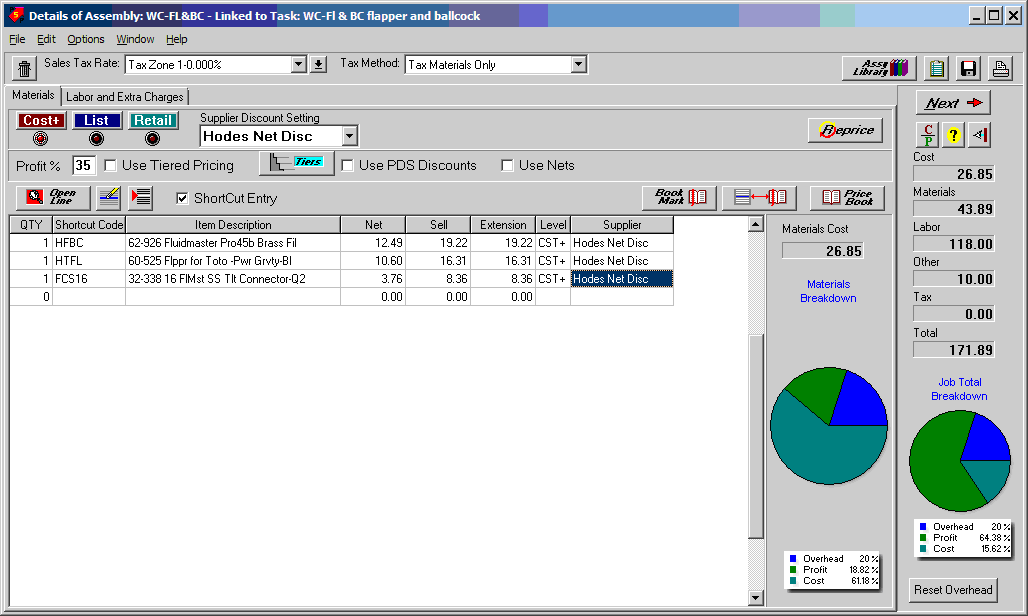
Task: Click the FCS16 shortcut code cell
Action: (x=89, y=279)
